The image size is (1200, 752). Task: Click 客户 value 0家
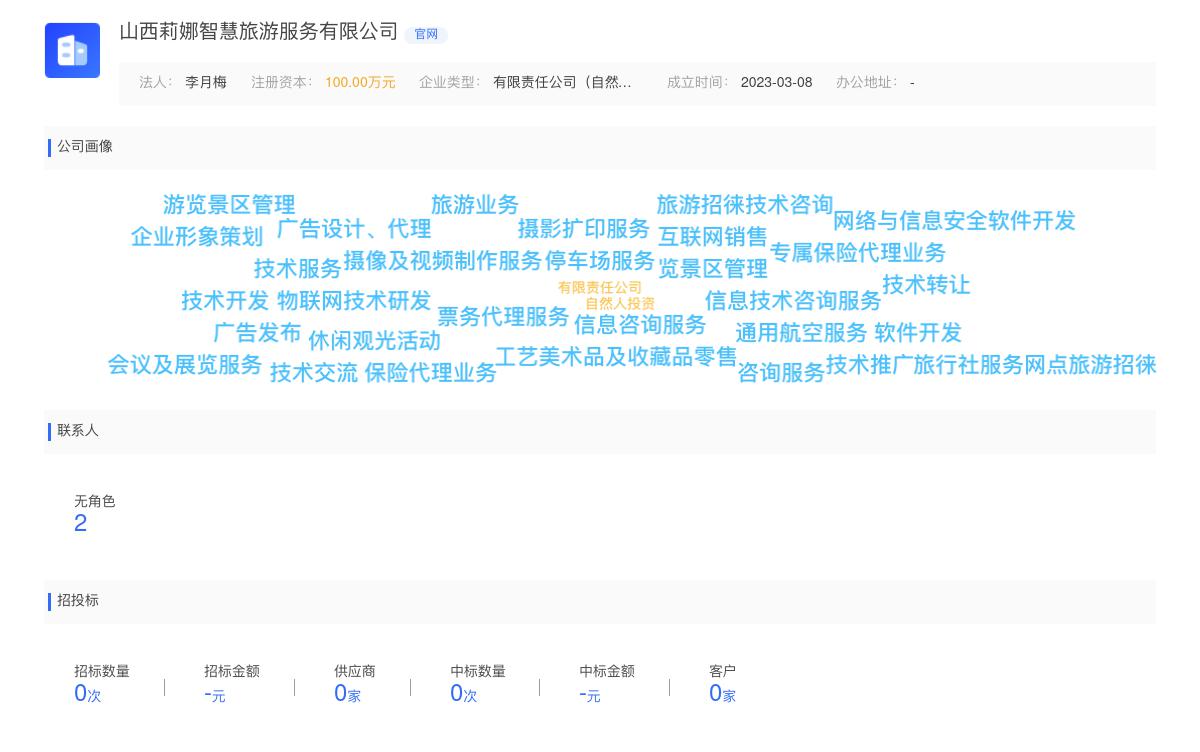tap(722, 693)
